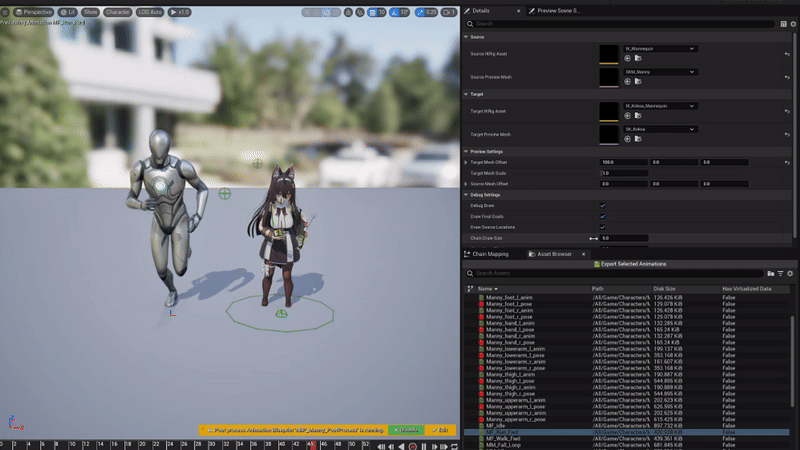Screen dimensions: 800x450
Task: Adjust camera speed button showing 1
Action: pos(449,12)
